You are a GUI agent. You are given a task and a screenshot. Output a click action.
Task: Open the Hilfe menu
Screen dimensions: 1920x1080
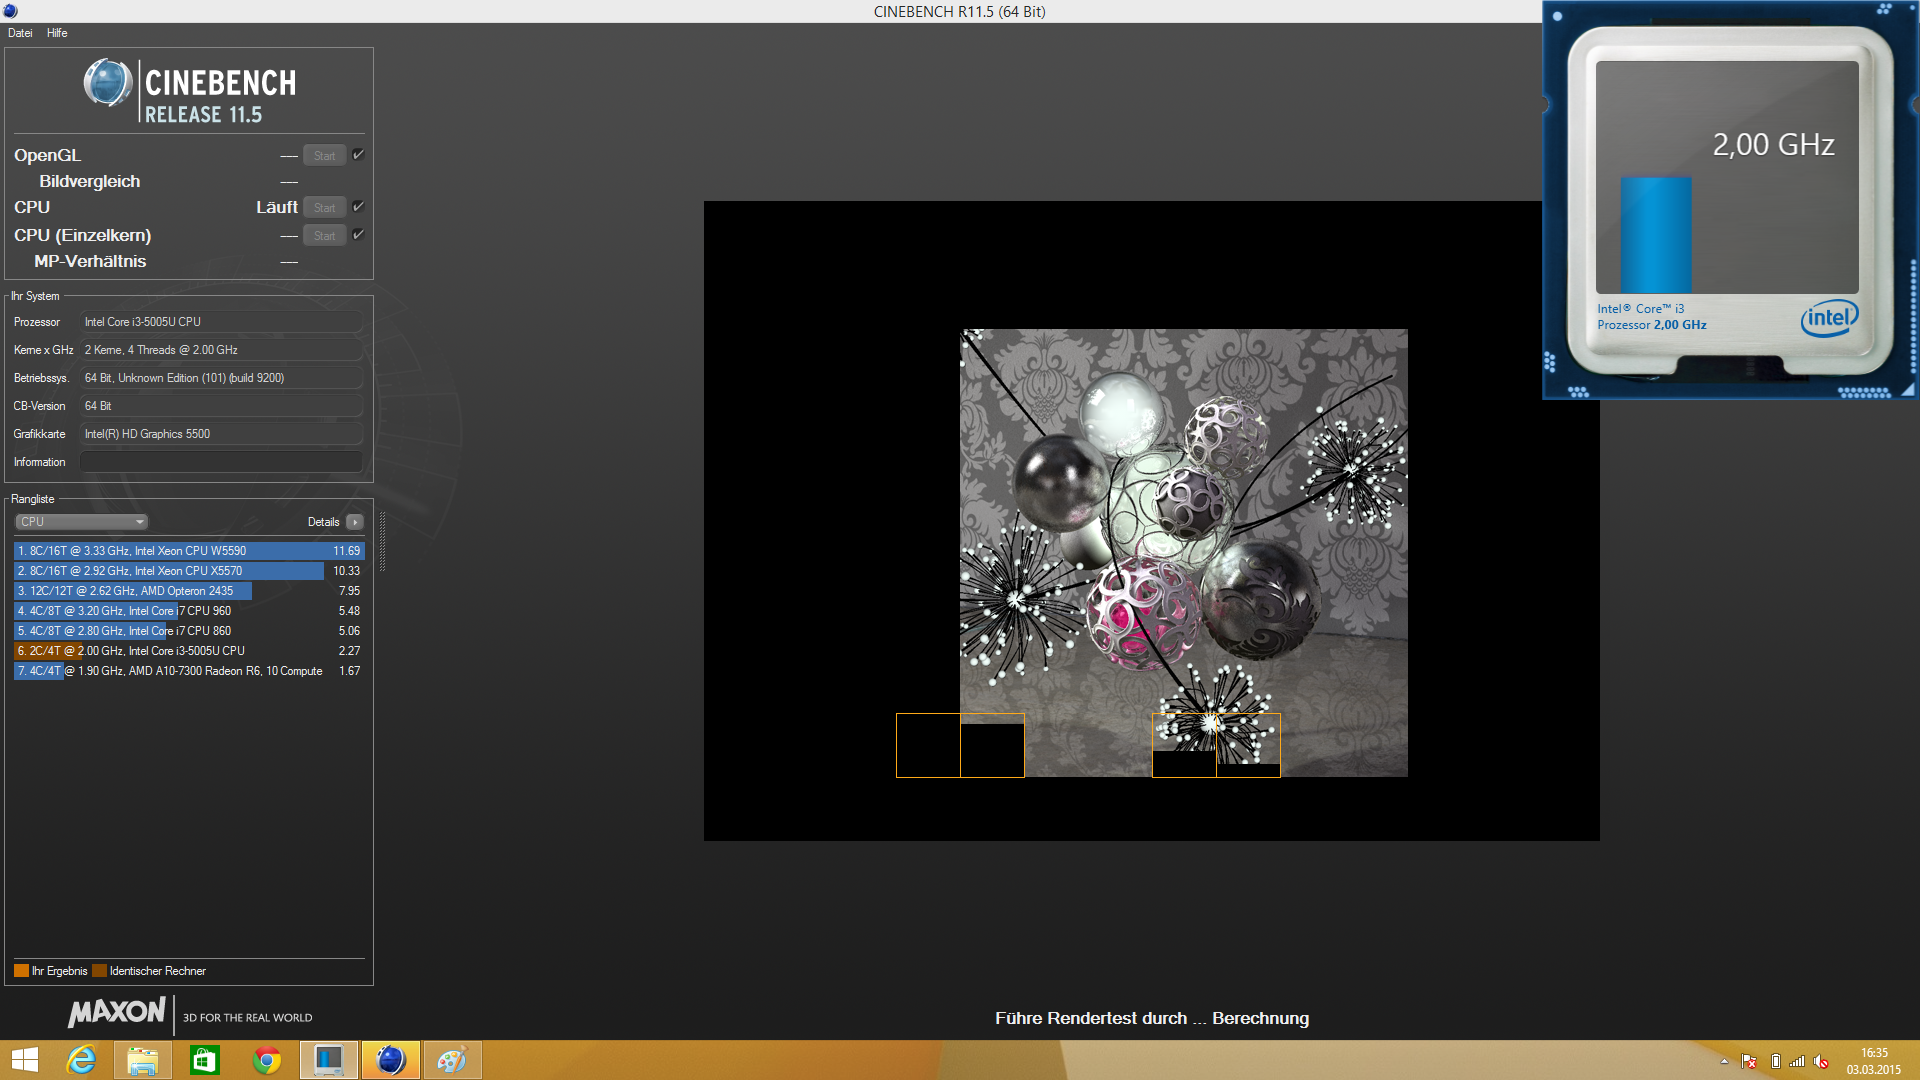(x=57, y=33)
